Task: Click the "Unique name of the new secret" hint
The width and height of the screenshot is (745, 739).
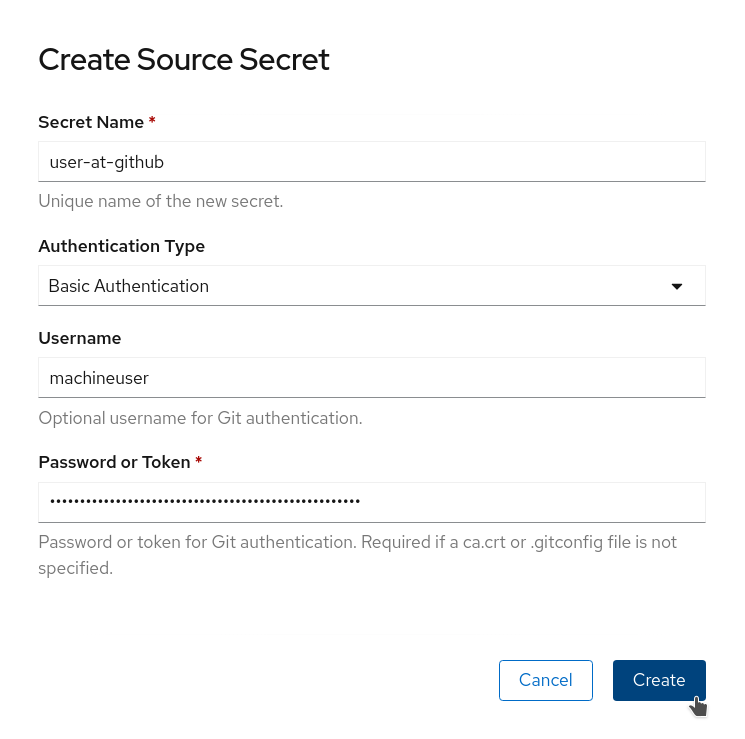Action: [161, 201]
